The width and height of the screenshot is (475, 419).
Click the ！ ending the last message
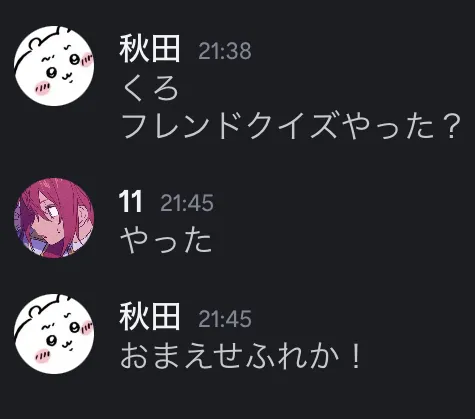pos(356,356)
